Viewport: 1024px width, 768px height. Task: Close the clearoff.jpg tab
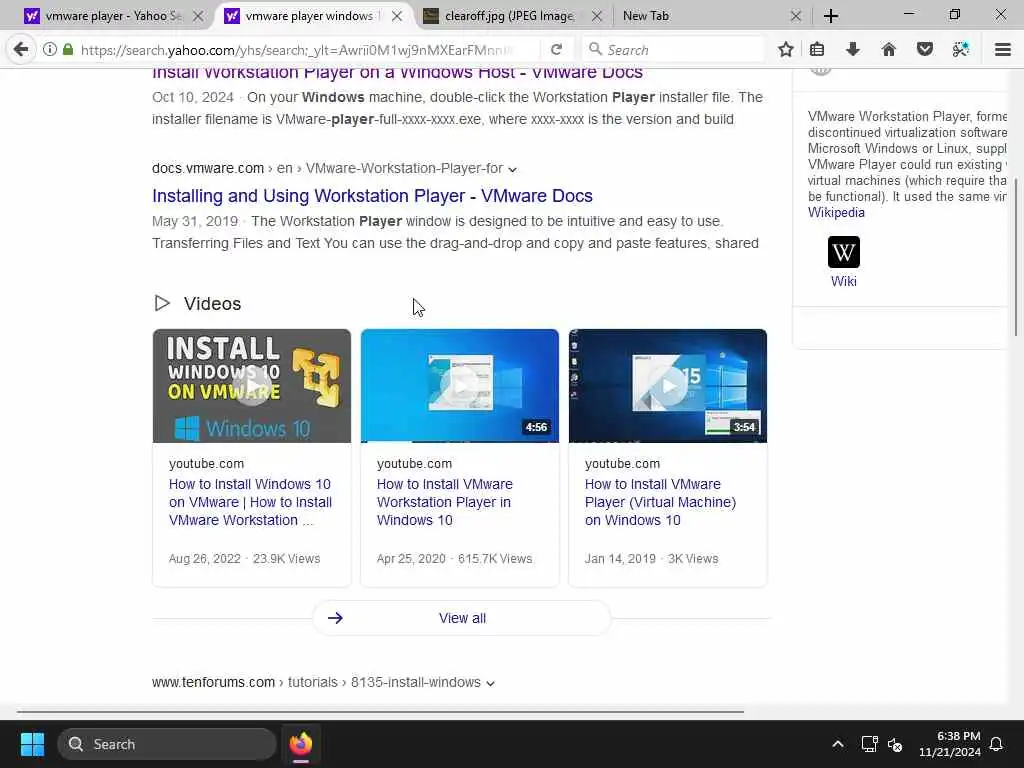[x=597, y=16]
